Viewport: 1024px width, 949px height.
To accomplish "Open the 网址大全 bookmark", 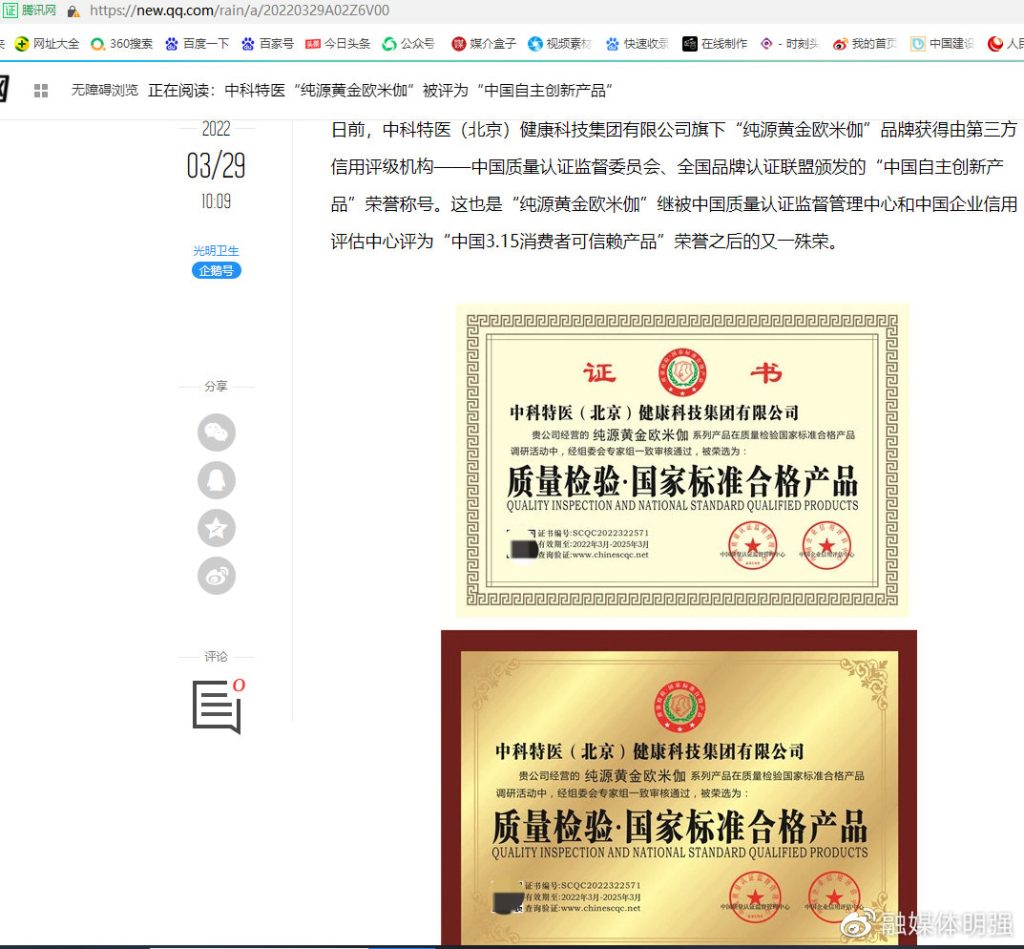I will click(x=47, y=44).
